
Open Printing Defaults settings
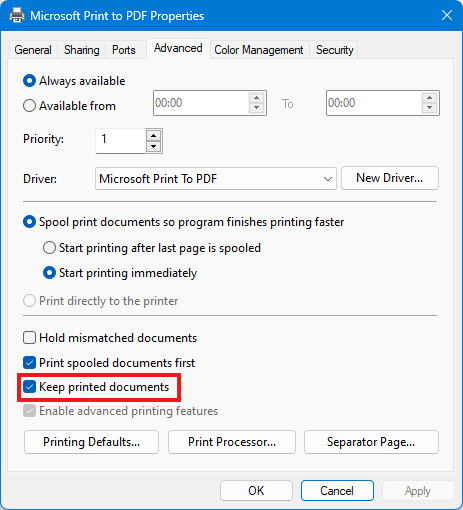91,442
